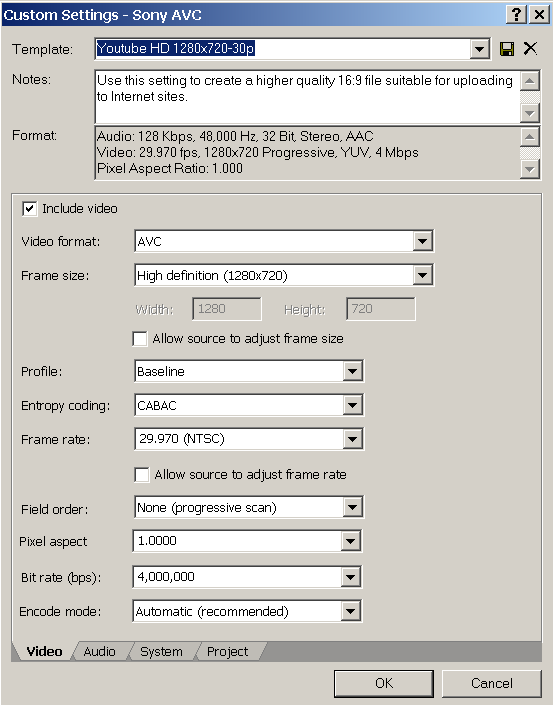Expand the Video format dropdown
The height and width of the screenshot is (705, 553).
(422, 241)
